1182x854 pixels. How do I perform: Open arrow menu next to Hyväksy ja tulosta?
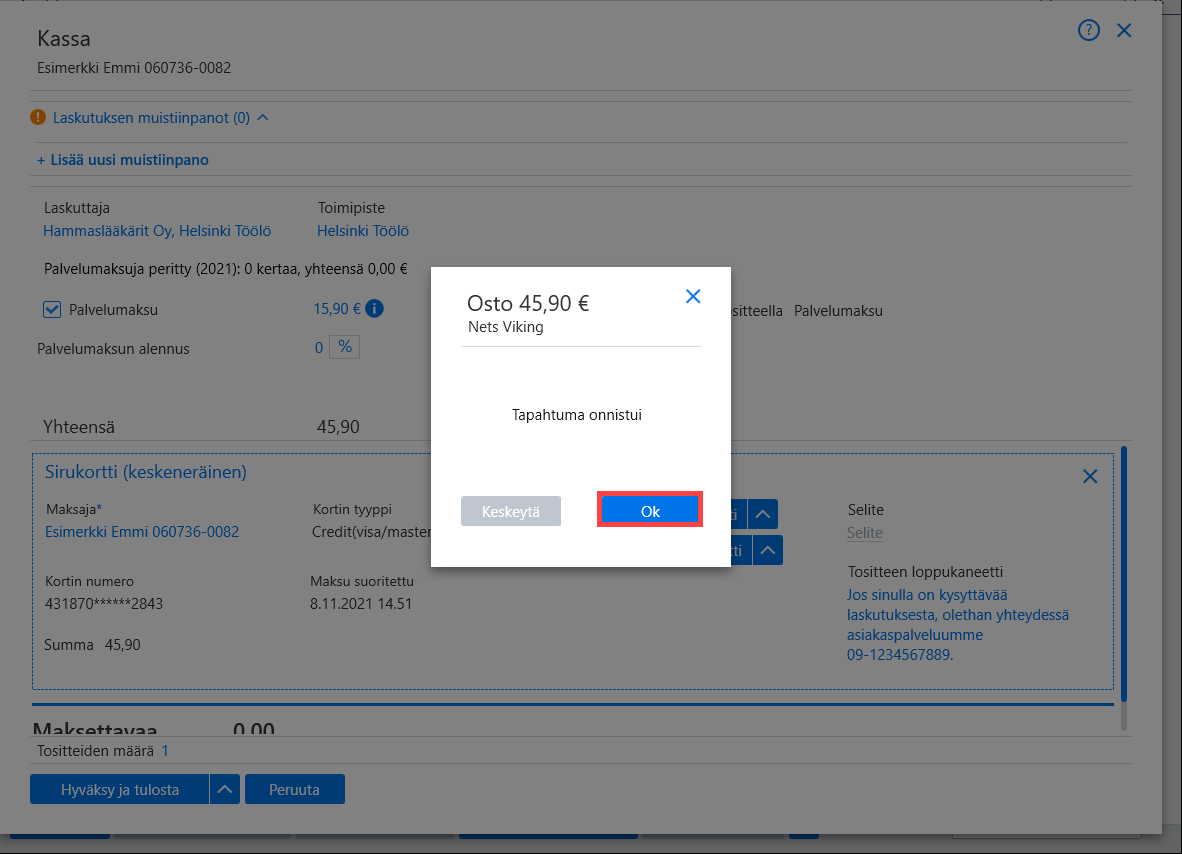pos(225,789)
